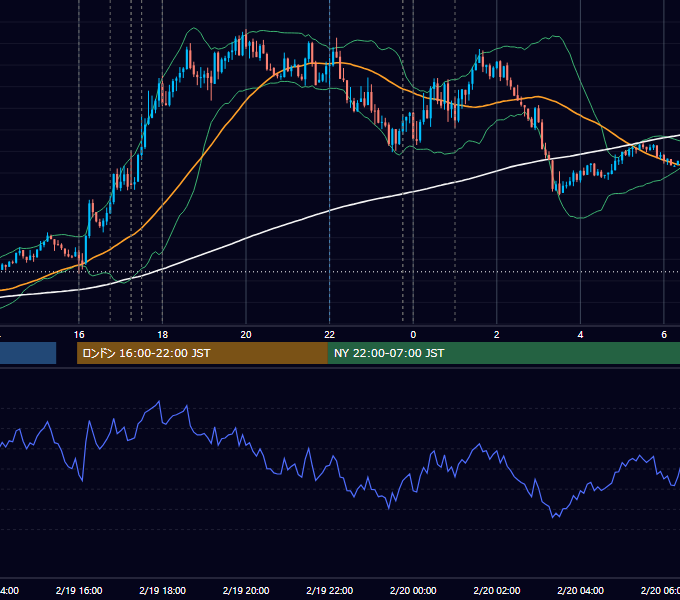The width and height of the screenshot is (680, 600).
Task: Click the ロンドン 16:00-22:00 JST session bar
Action: pyautogui.click(x=202, y=353)
